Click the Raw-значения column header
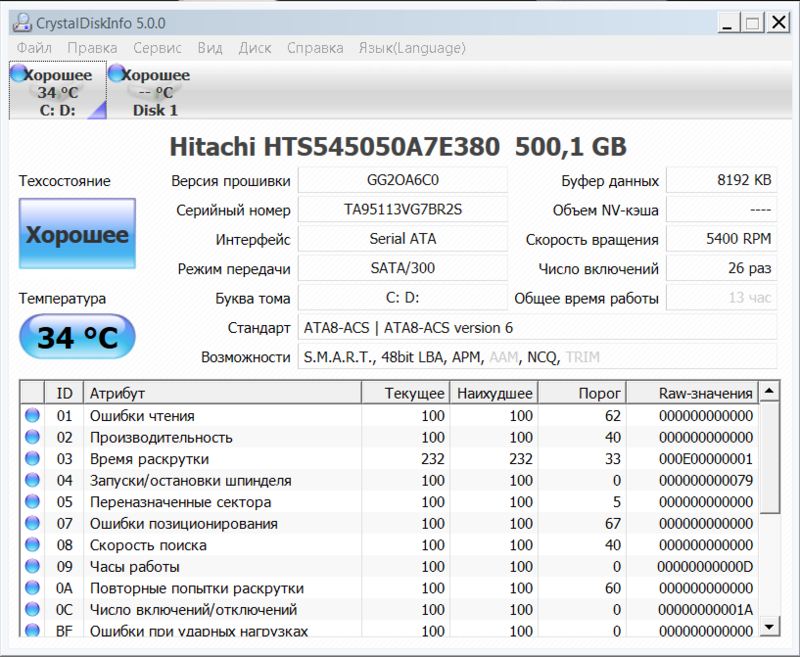 [692, 393]
